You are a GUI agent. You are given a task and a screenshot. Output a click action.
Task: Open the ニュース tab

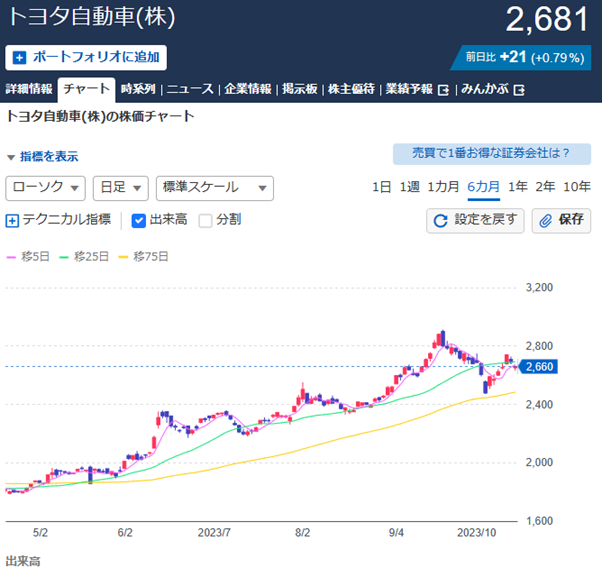(190, 89)
